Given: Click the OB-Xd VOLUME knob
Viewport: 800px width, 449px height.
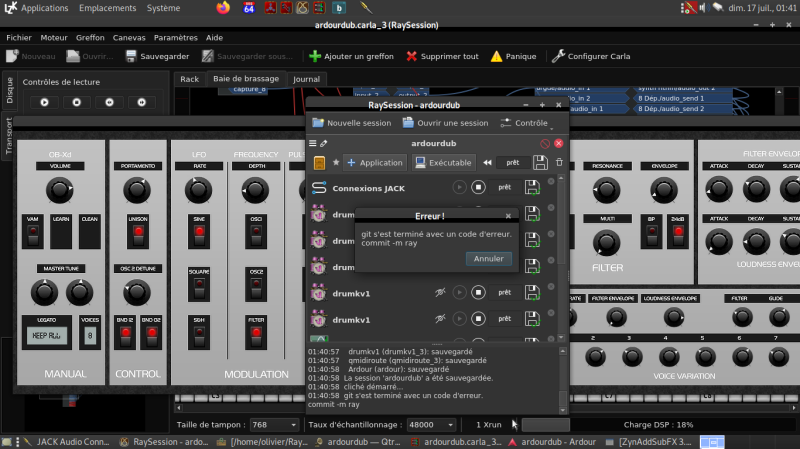Looking at the screenshot, I should (59, 190).
